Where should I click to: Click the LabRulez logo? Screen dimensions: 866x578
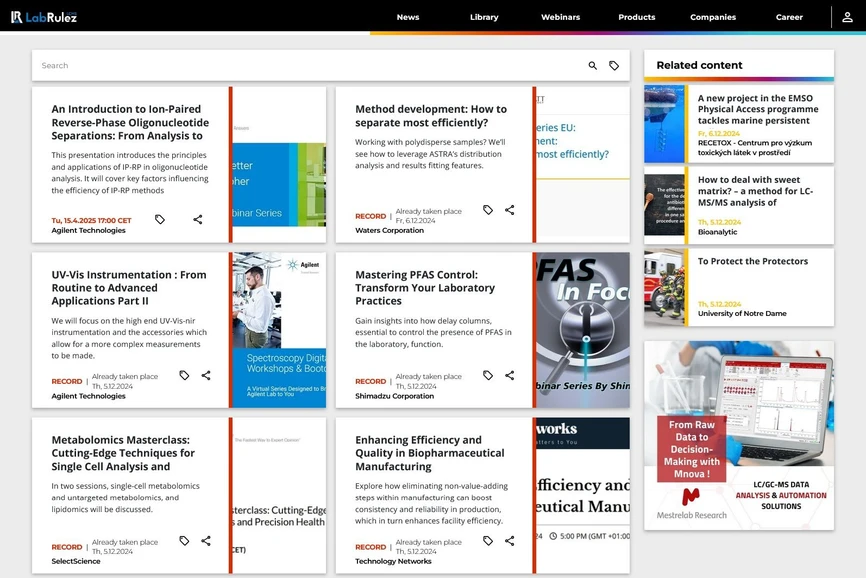[x=44, y=17]
